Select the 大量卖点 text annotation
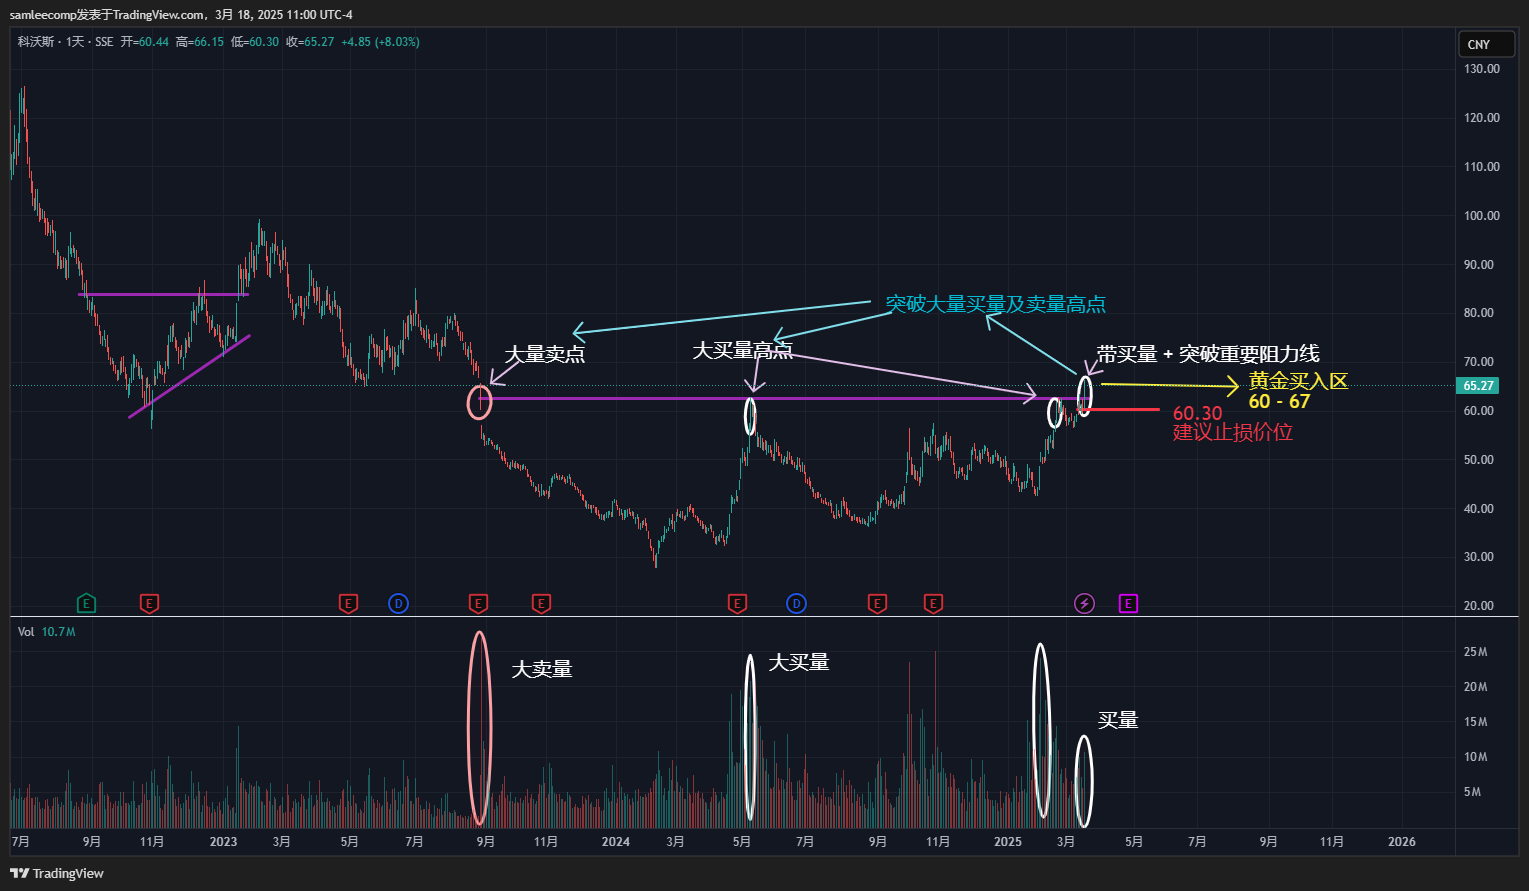Viewport: 1529px width, 891px height. (544, 354)
